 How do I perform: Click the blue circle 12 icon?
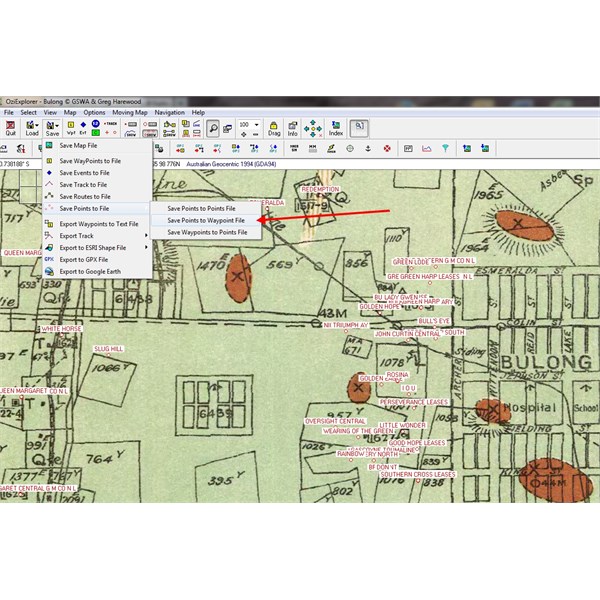pos(96,124)
